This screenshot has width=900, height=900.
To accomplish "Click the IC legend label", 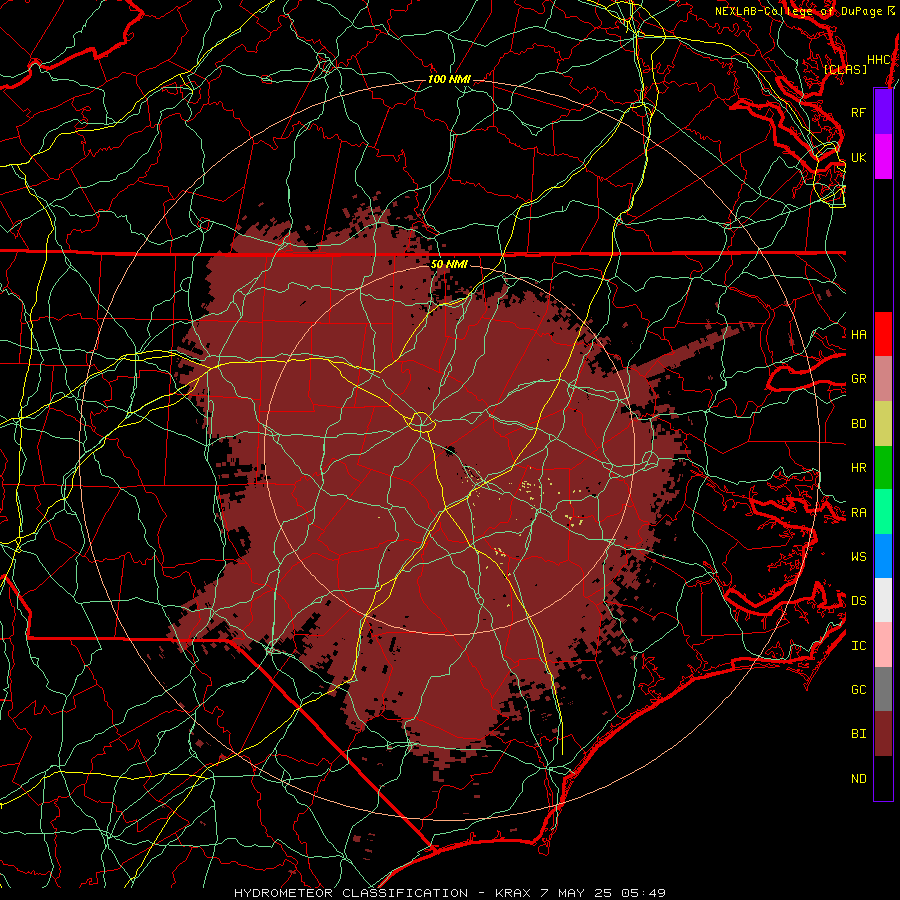I will pyautogui.click(x=858, y=646).
